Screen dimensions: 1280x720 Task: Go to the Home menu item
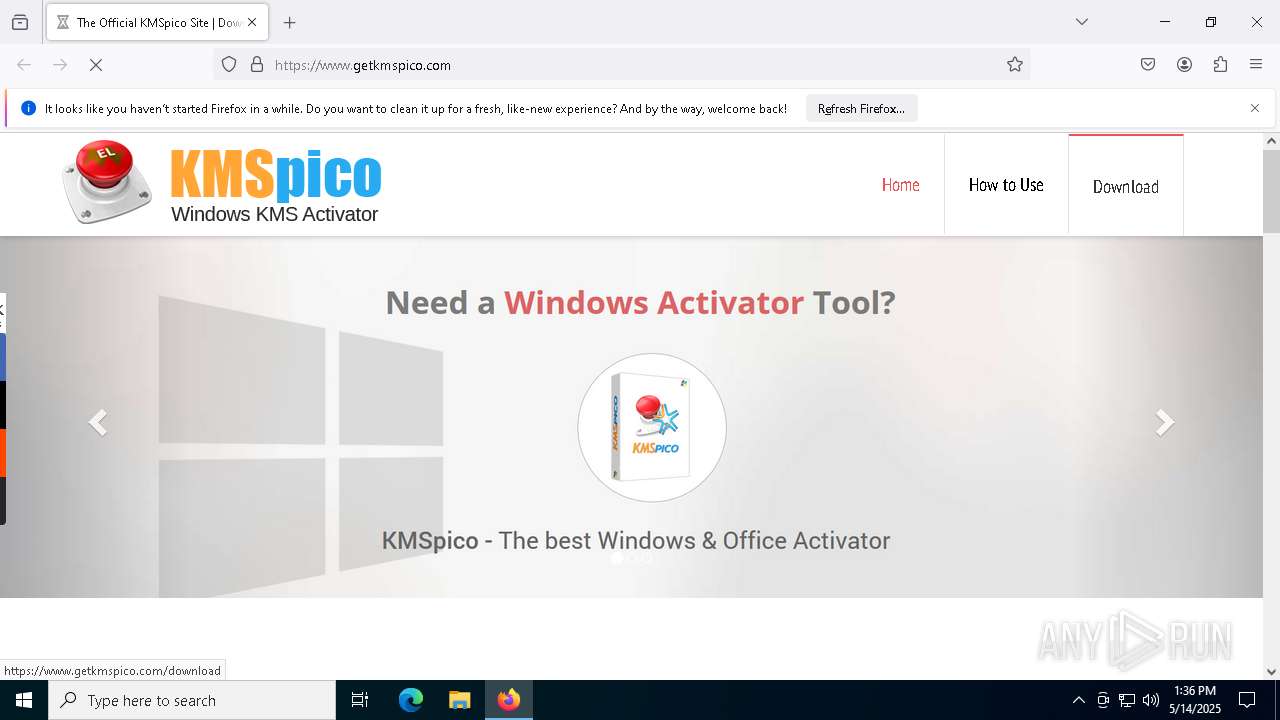(x=900, y=185)
